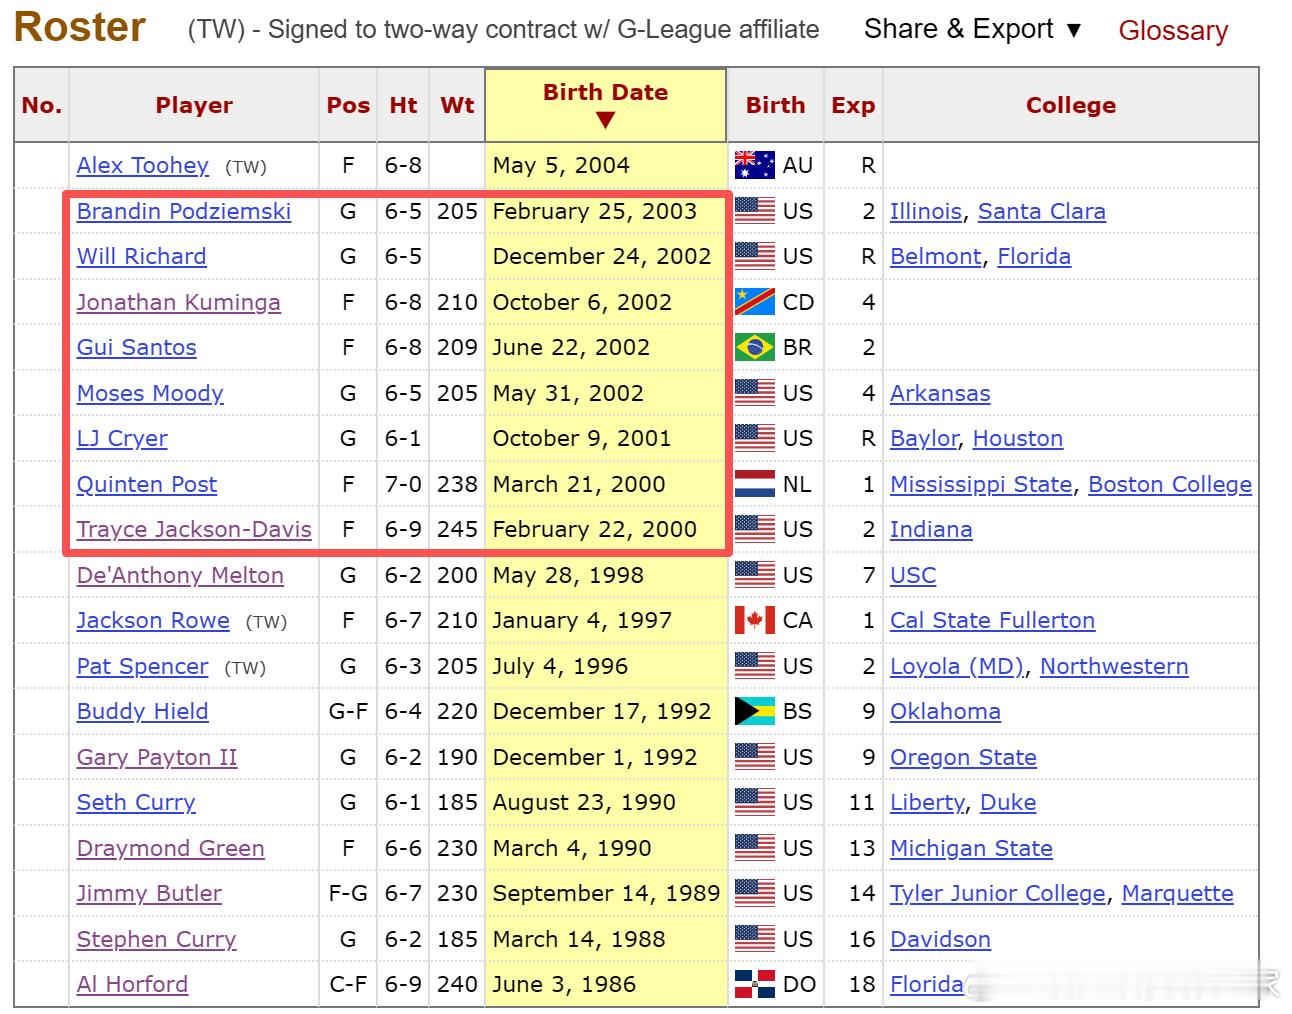
Task: Open Seth Curry's player page
Action: [x=136, y=803]
